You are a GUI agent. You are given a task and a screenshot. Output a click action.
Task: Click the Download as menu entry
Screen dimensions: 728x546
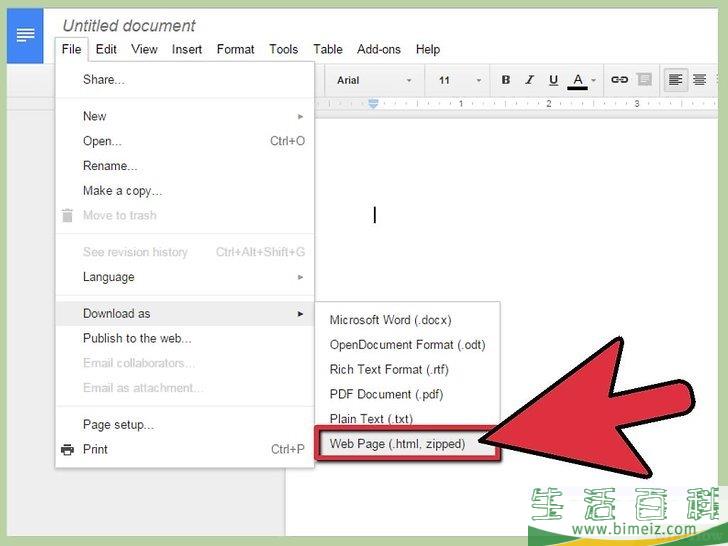click(185, 313)
